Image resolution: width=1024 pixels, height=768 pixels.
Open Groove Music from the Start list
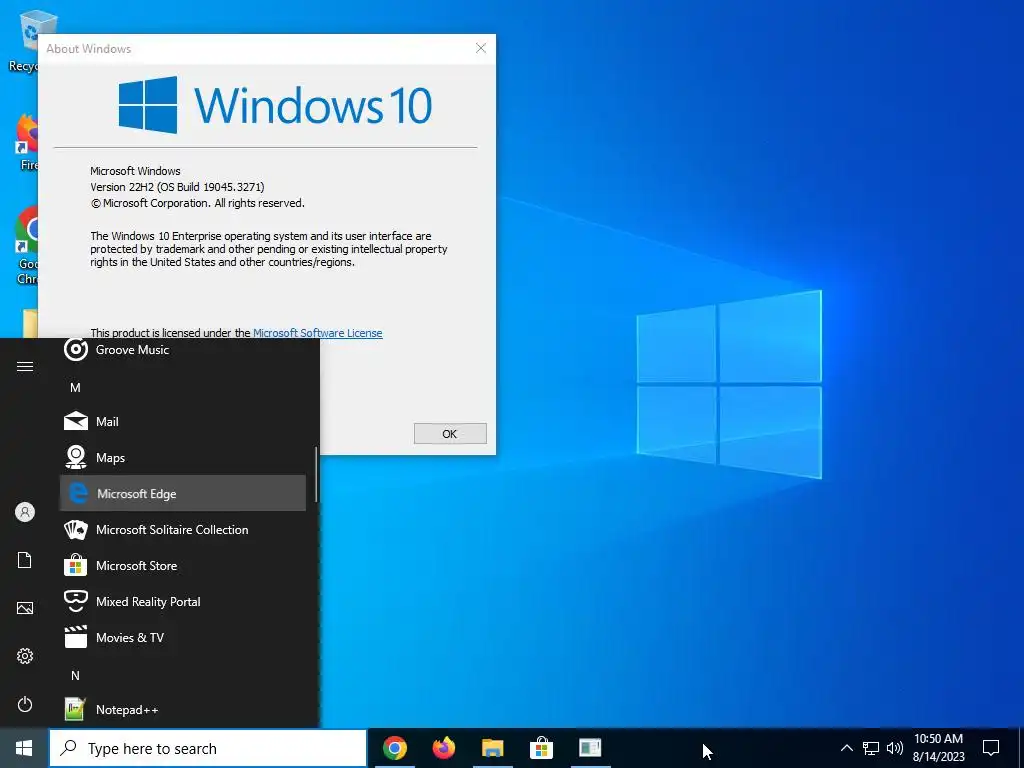(183, 350)
